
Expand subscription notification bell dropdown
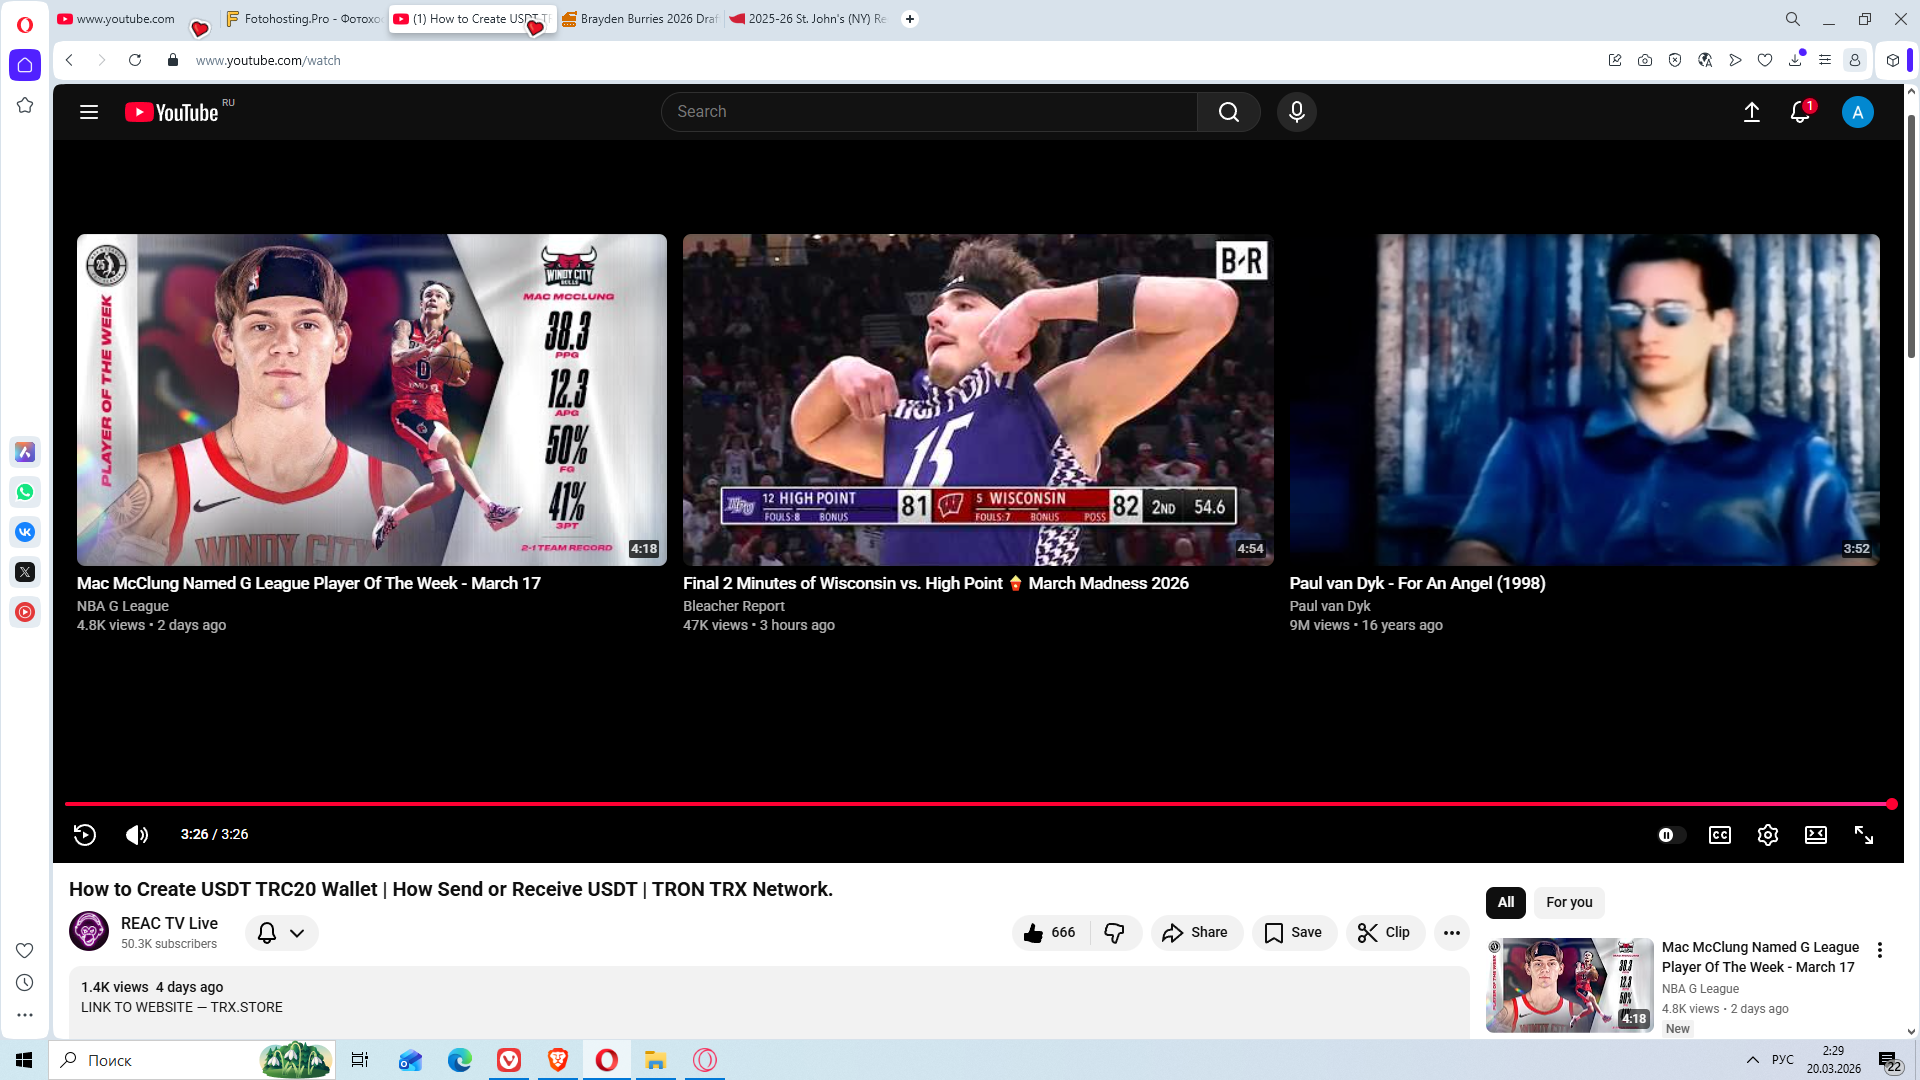(281, 932)
